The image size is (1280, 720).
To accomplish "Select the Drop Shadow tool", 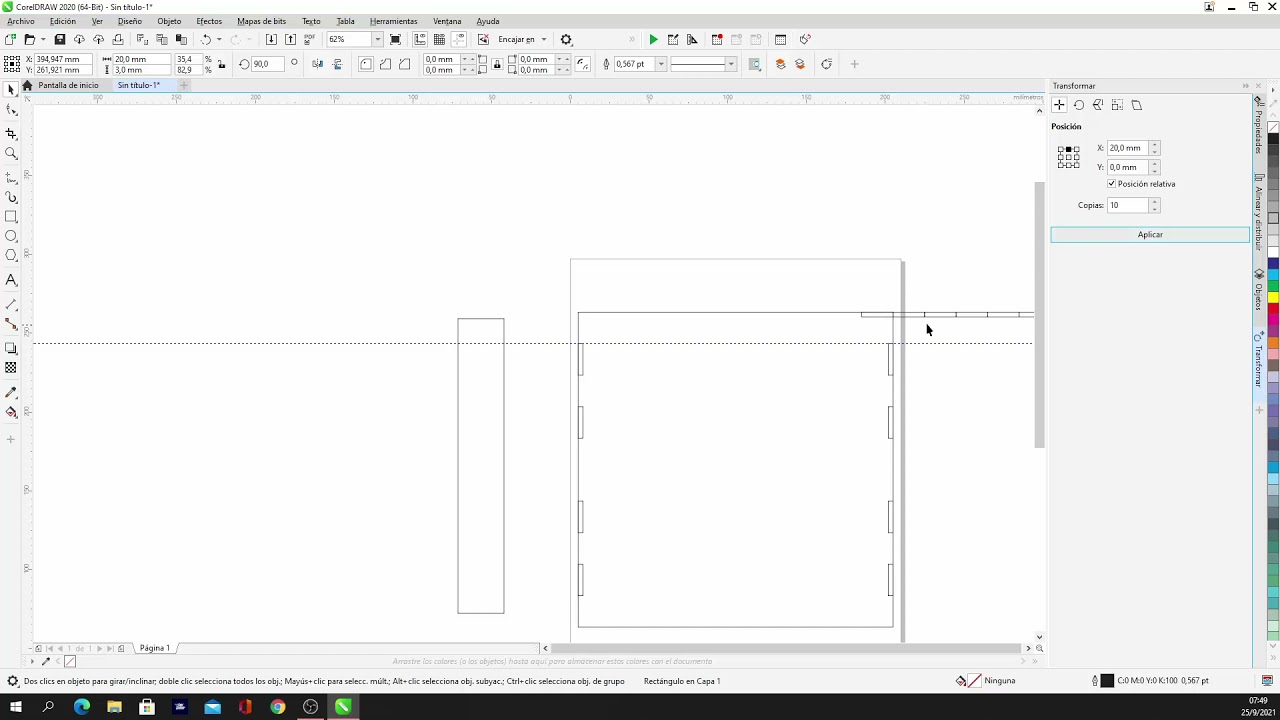I will coord(11,348).
